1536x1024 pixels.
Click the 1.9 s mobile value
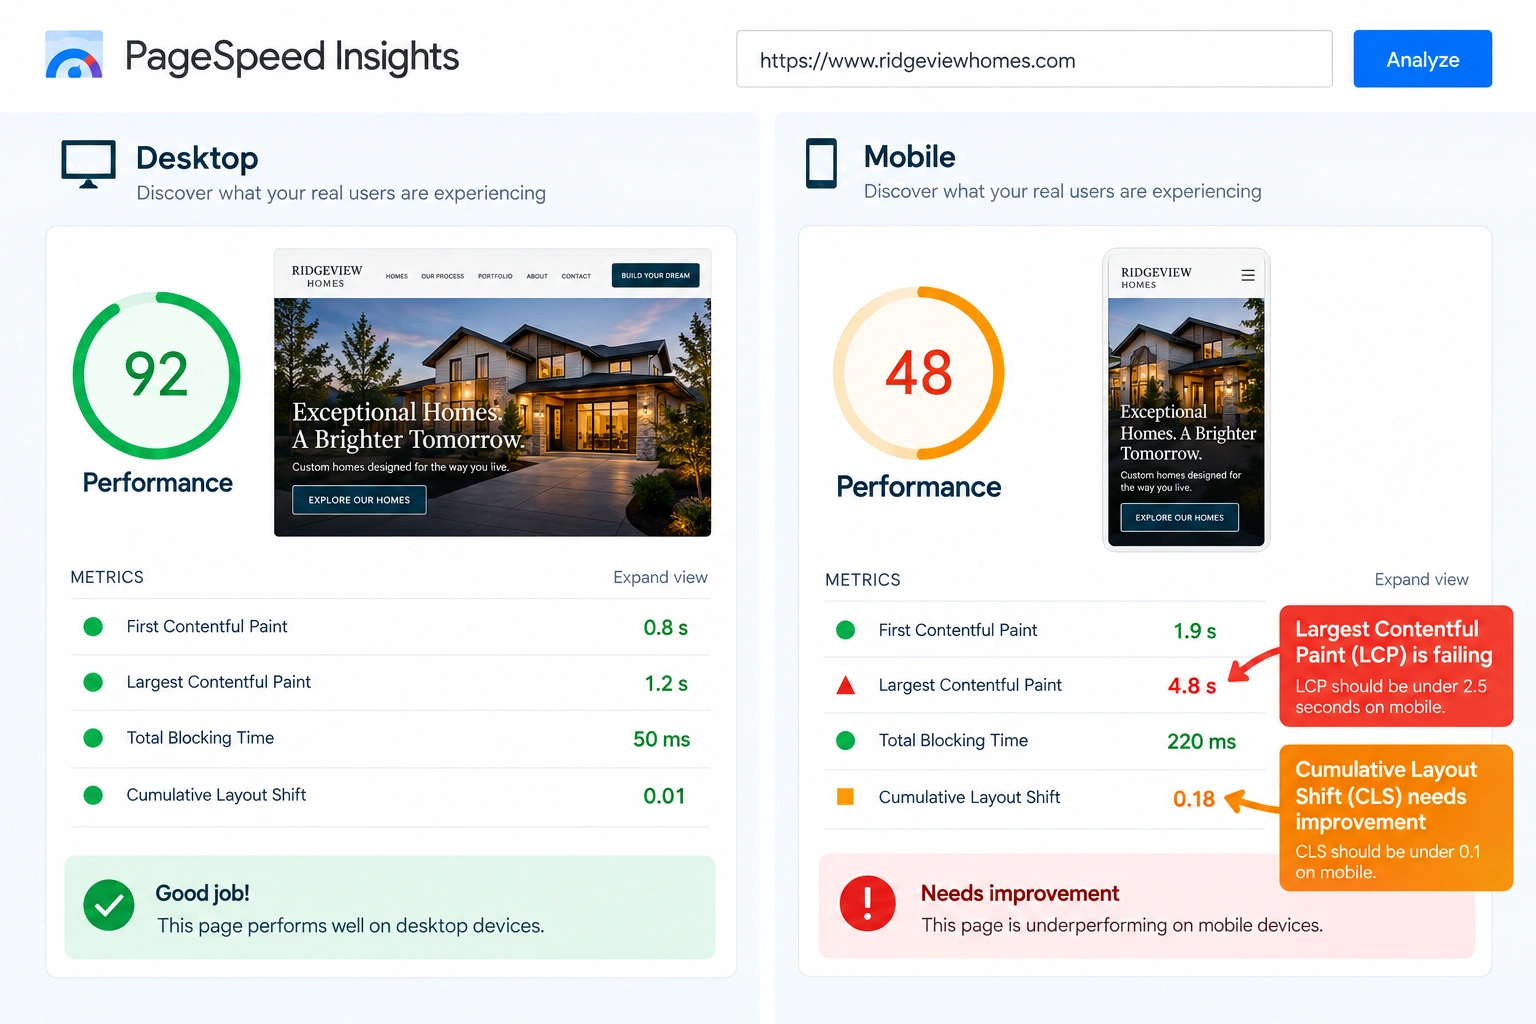pos(1194,631)
